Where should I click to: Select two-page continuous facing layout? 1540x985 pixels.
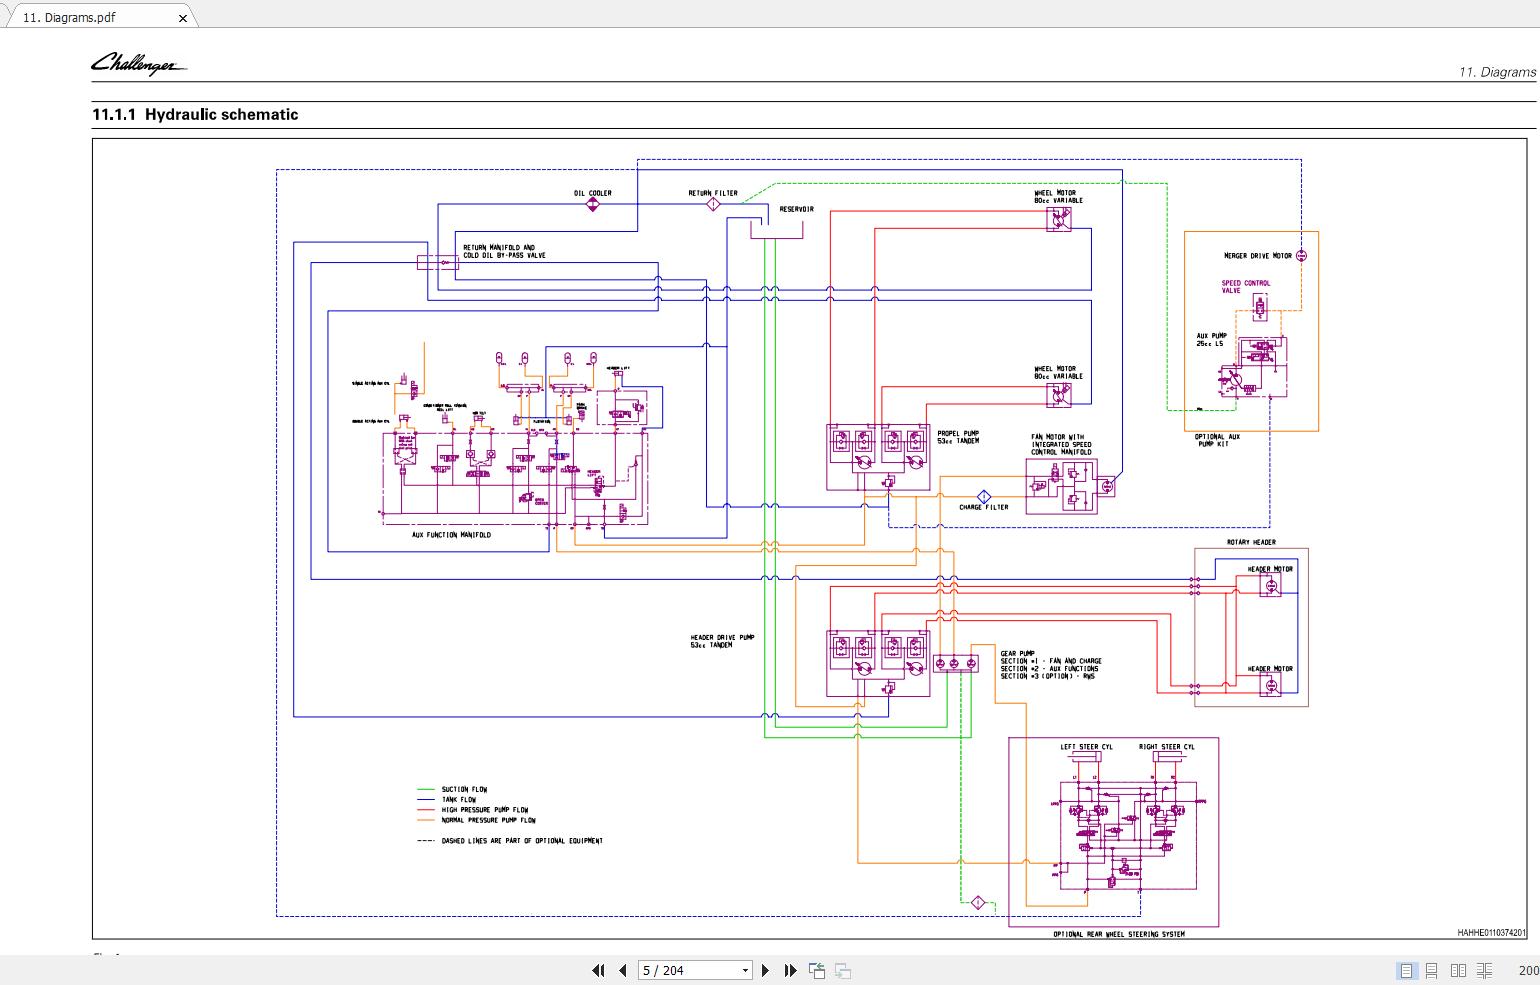(x=1485, y=970)
